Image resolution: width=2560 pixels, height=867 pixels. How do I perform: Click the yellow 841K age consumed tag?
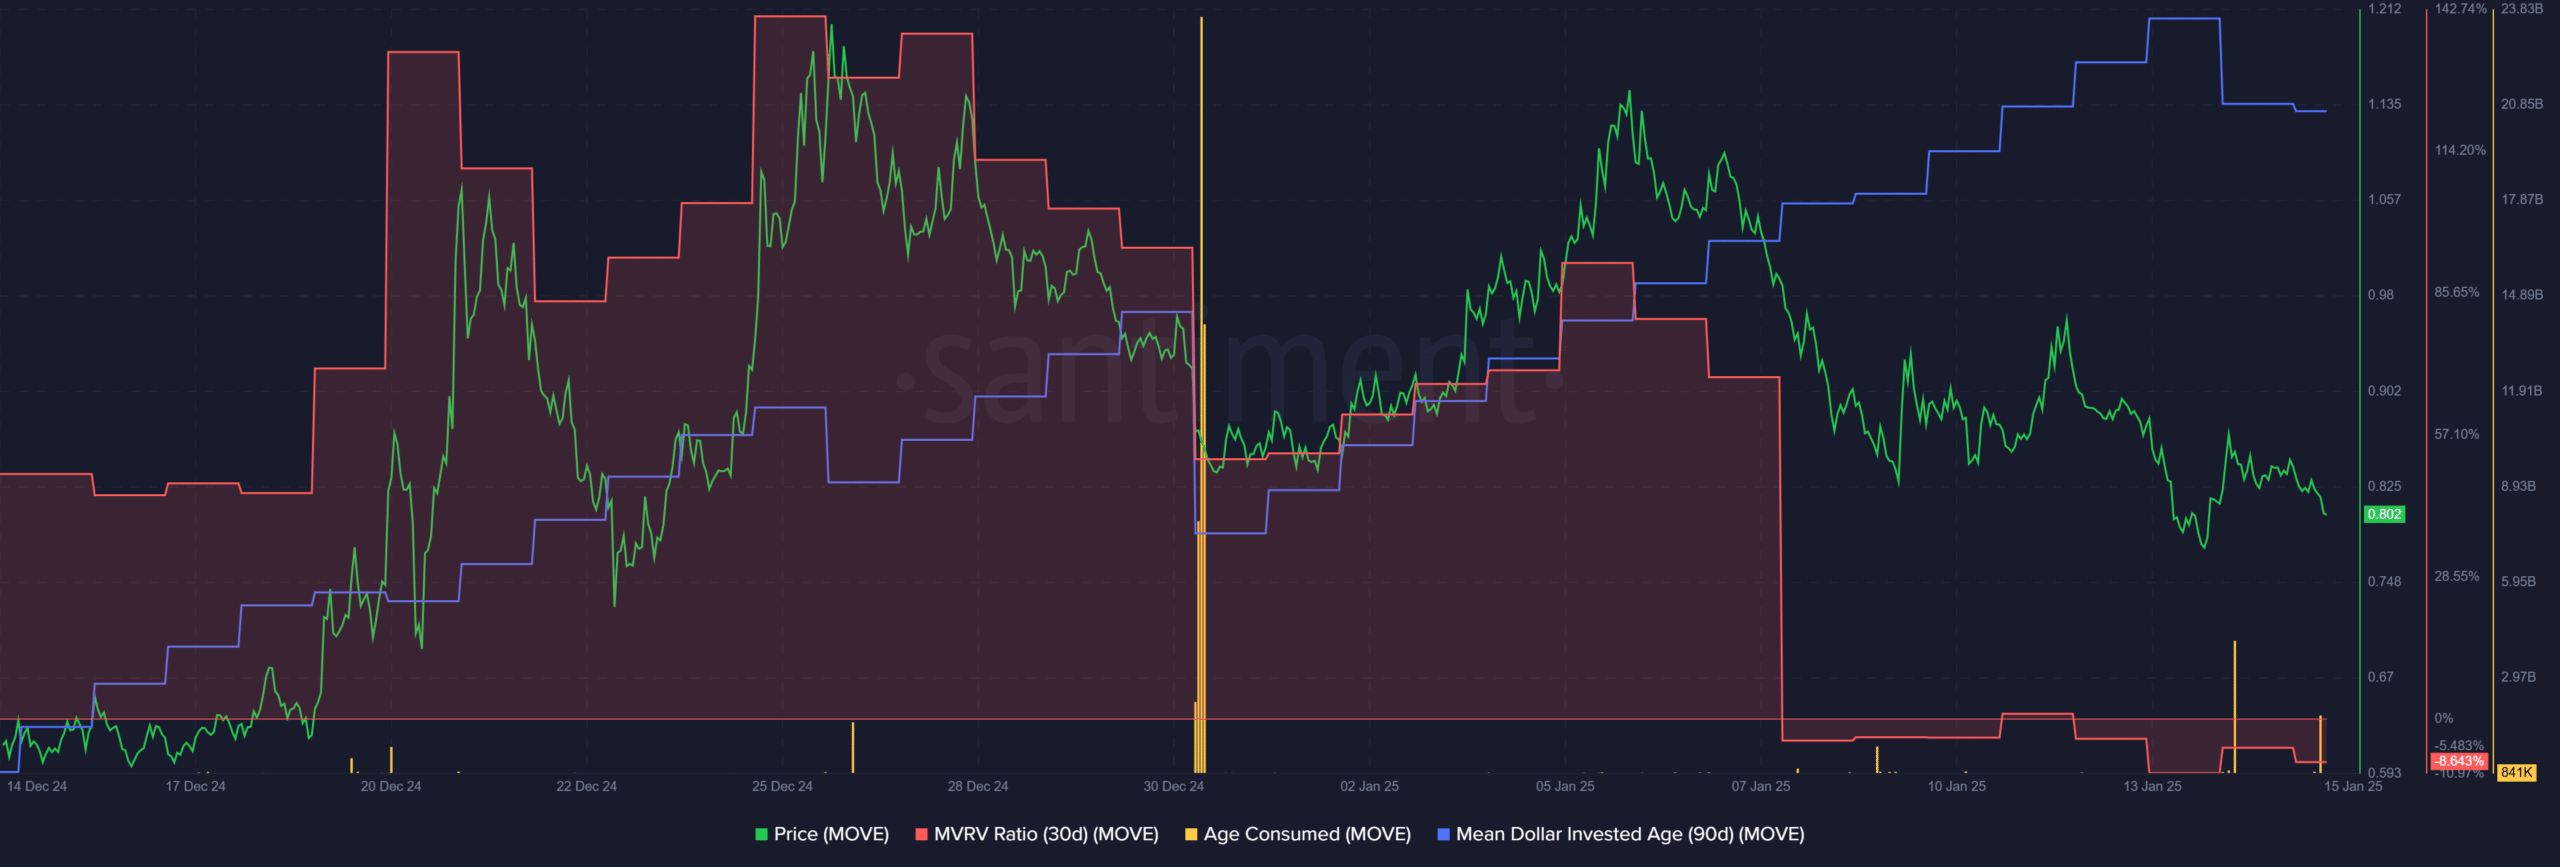click(2516, 772)
